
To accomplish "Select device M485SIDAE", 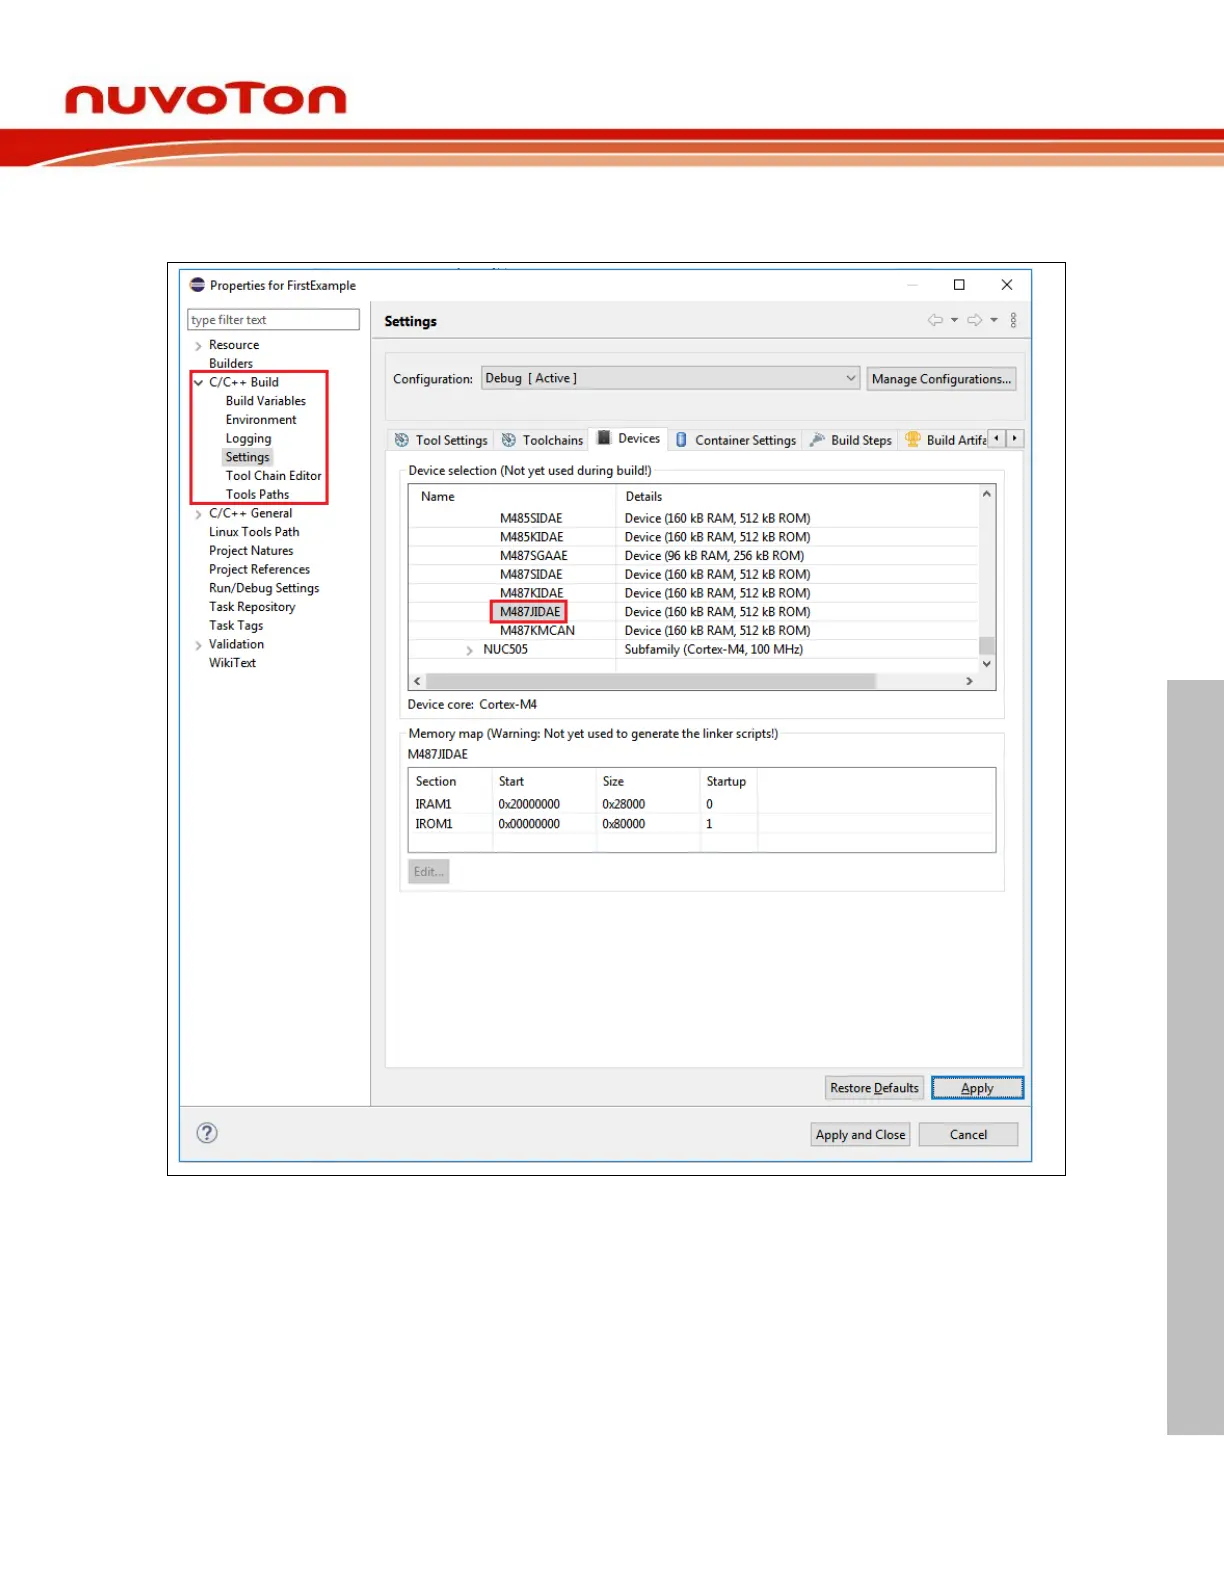I will 531,518.
